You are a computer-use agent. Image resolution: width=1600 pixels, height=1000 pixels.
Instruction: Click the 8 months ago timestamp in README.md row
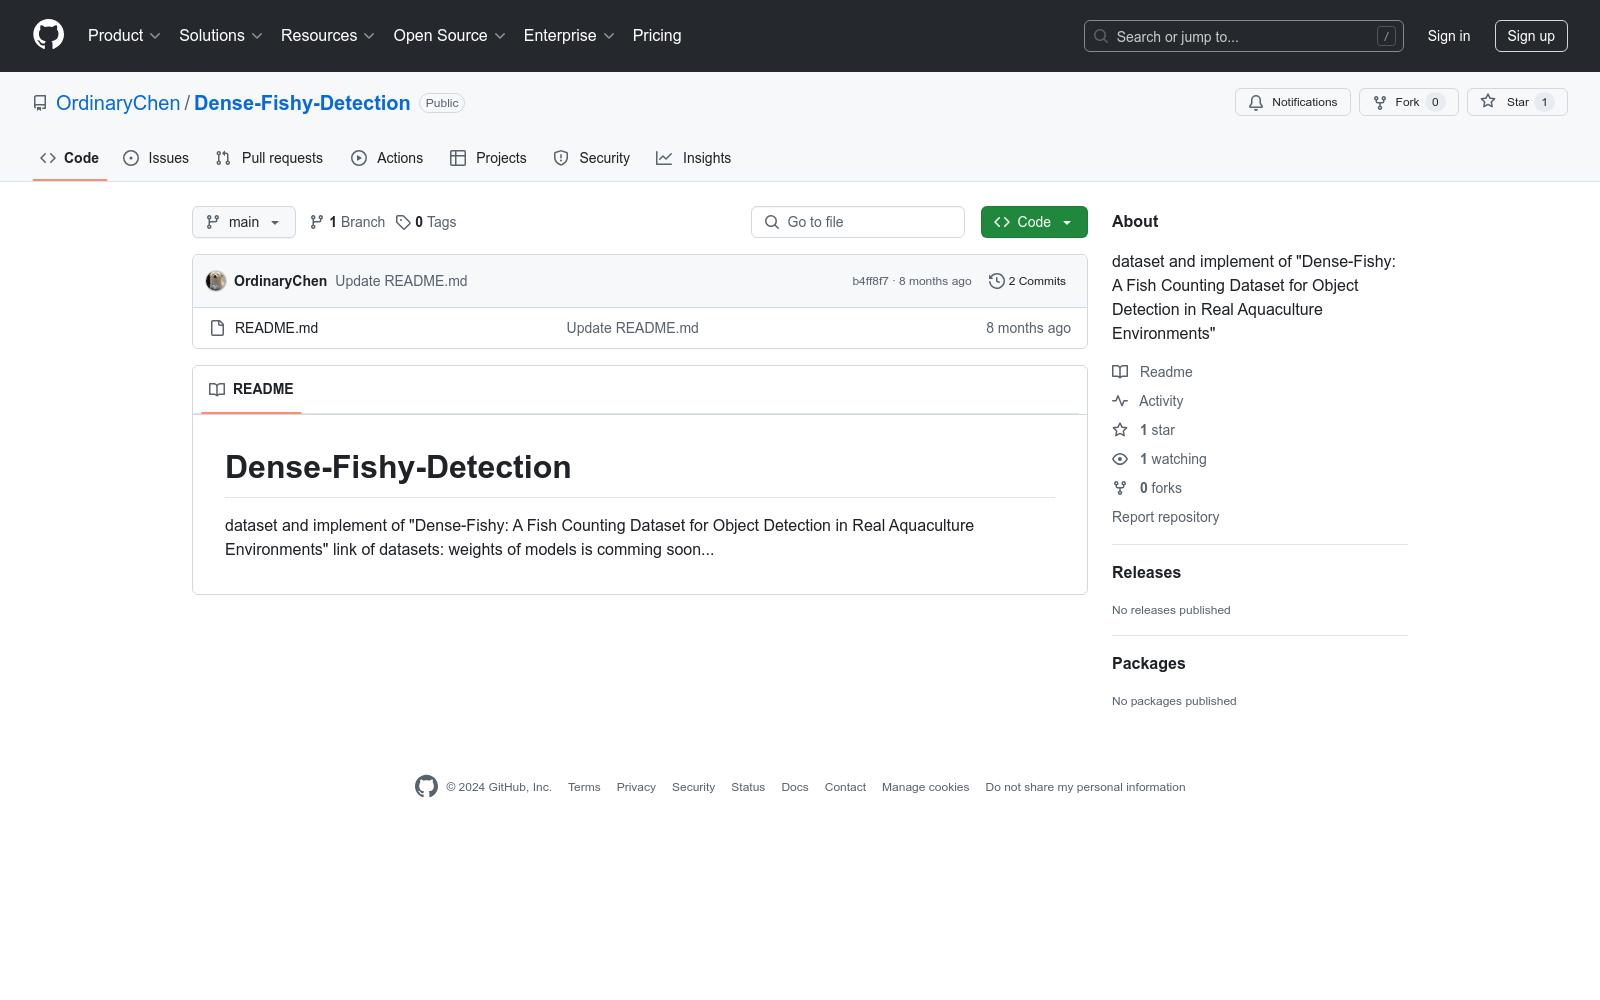1028,328
